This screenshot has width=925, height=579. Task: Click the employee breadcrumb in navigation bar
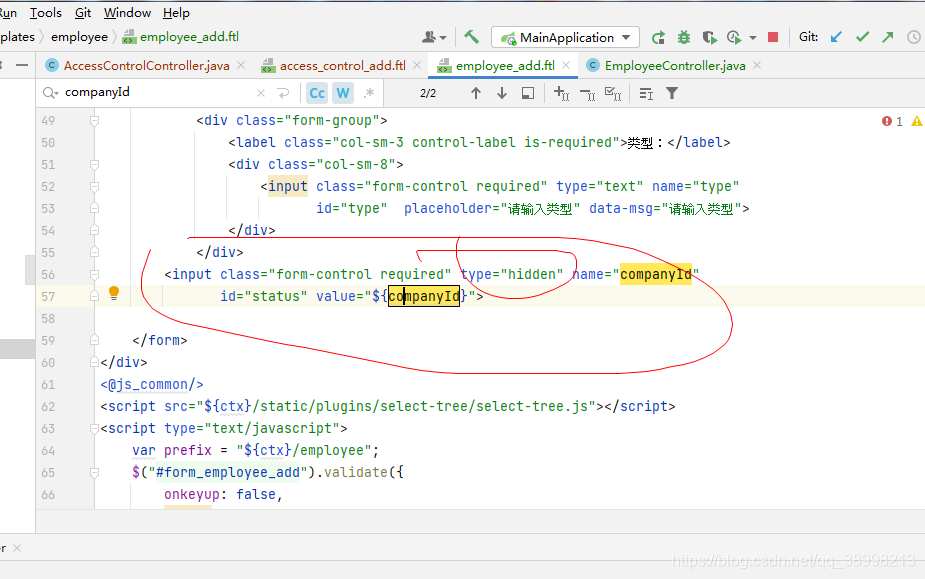[79, 37]
